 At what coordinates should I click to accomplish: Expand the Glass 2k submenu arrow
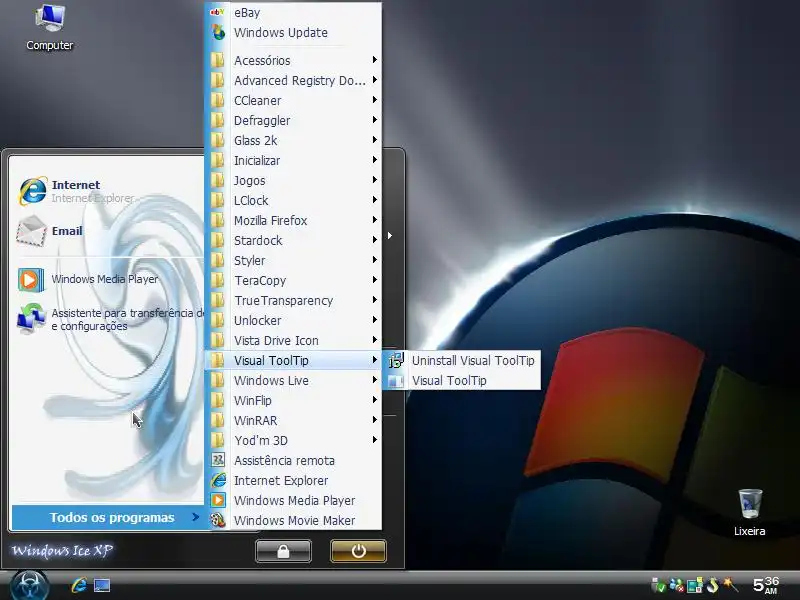point(374,140)
